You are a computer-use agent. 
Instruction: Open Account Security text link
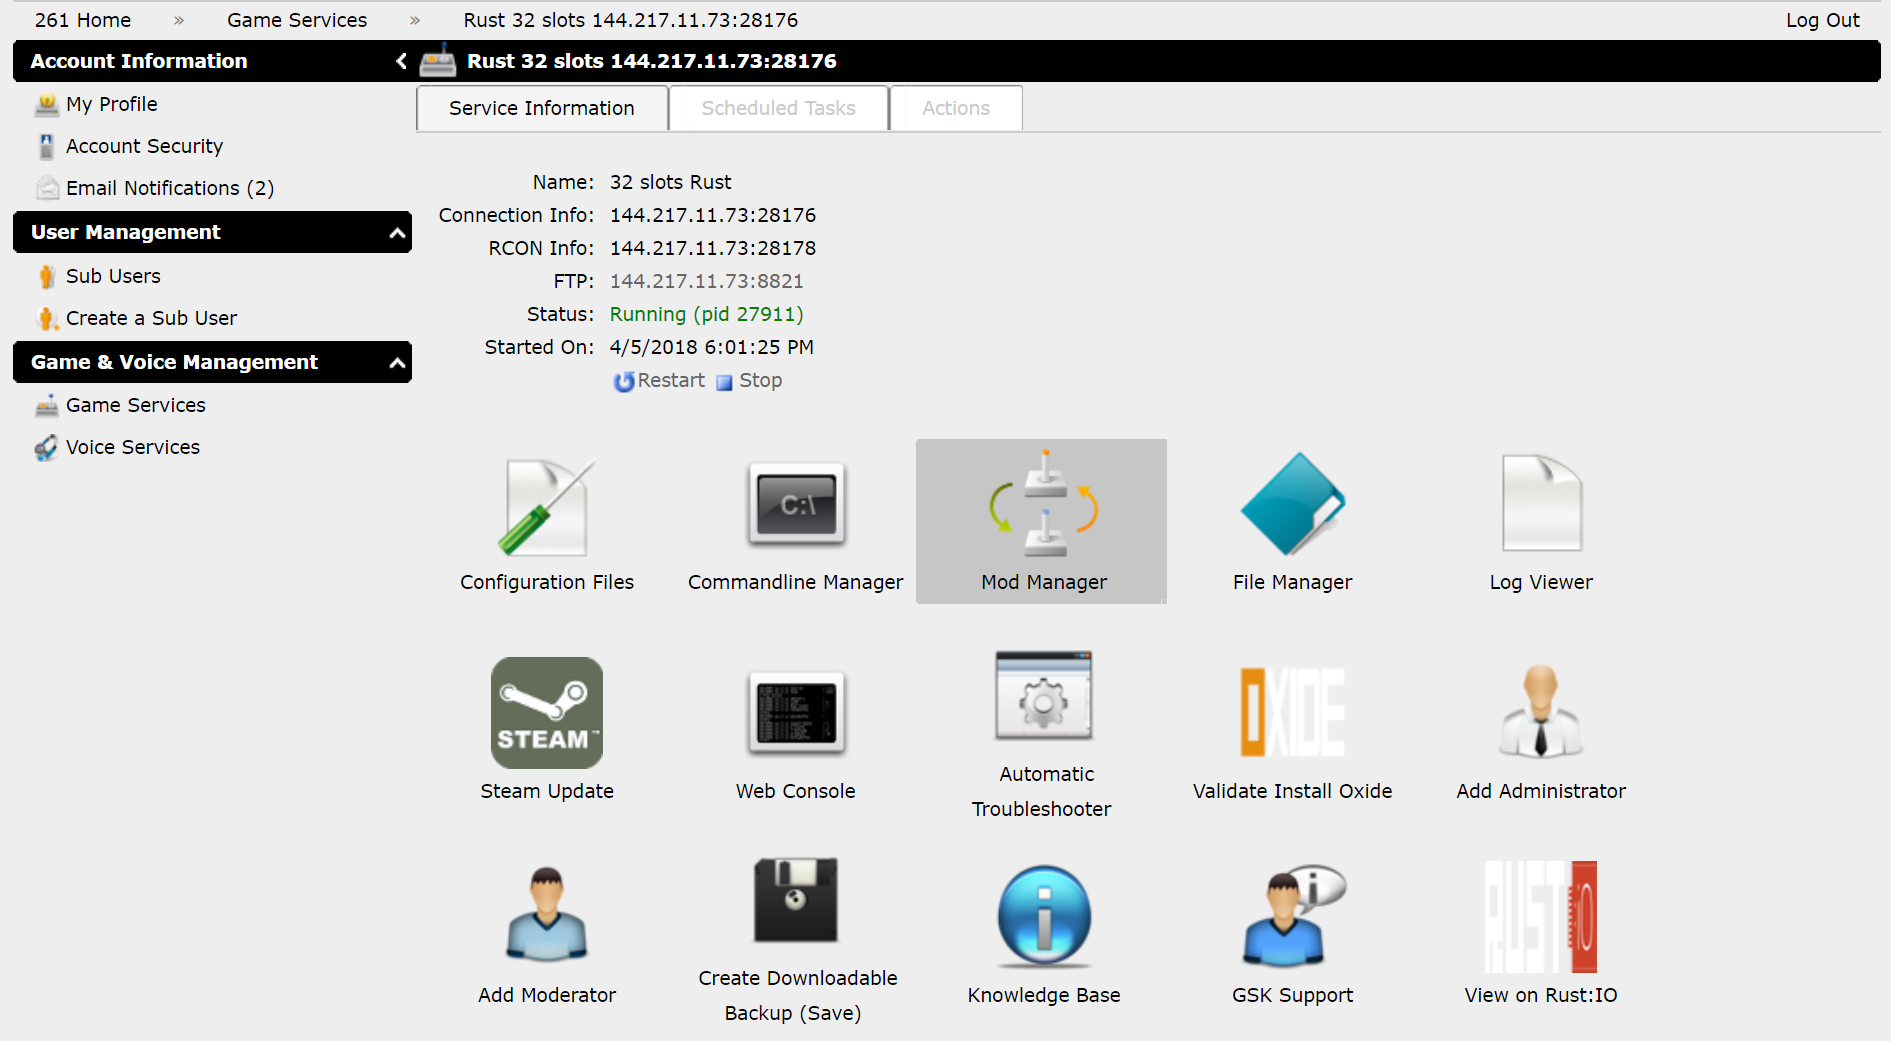point(144,146)
